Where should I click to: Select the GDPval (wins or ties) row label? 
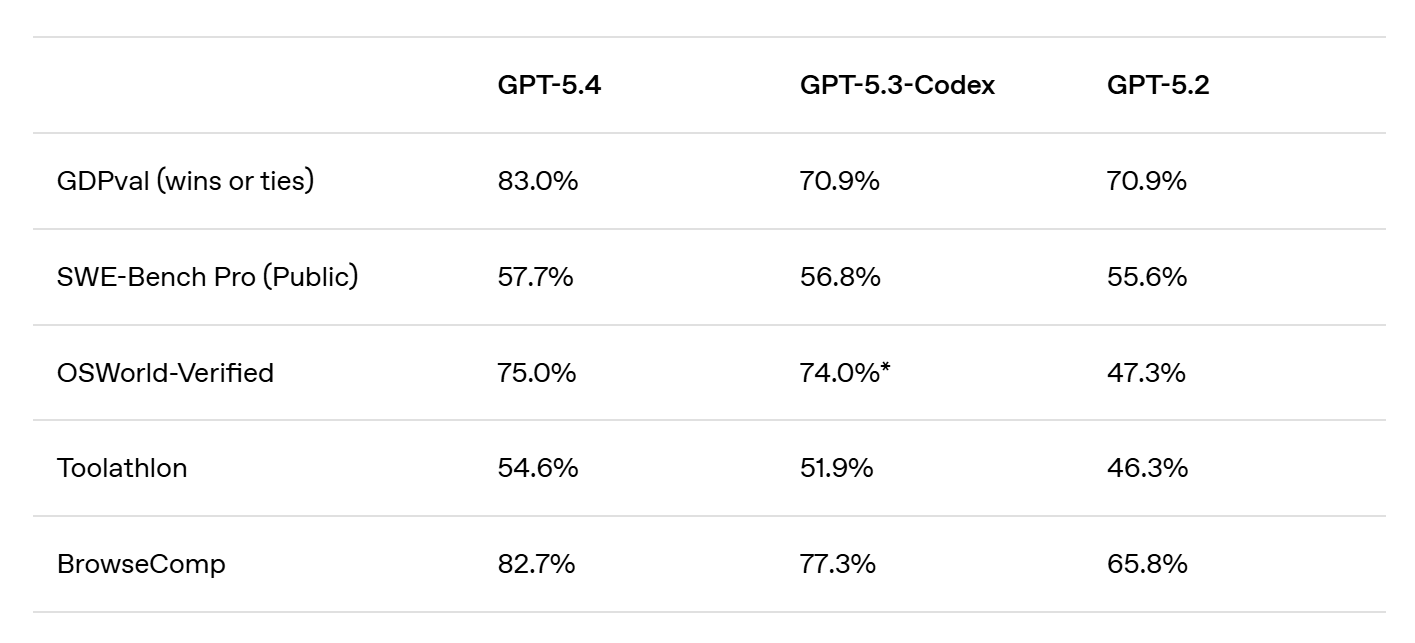[x=185, y=181]
